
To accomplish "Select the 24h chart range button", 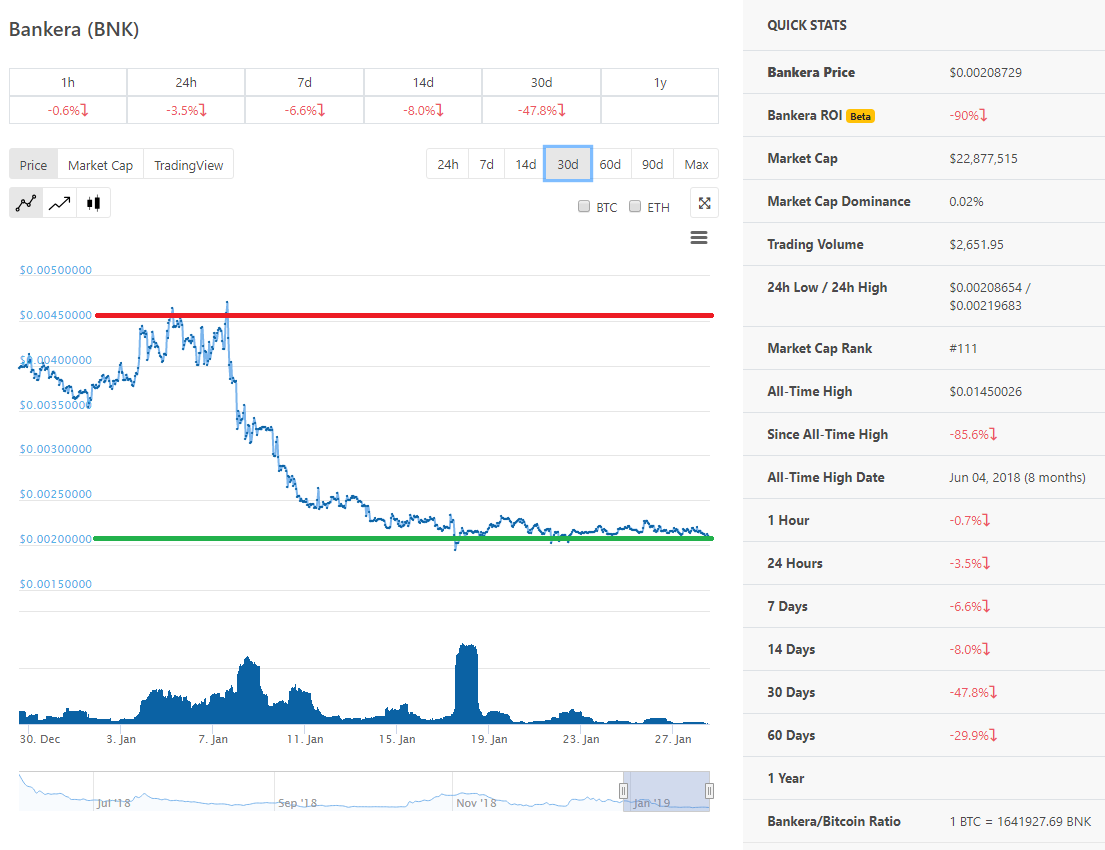I will [x=447, y=164].
